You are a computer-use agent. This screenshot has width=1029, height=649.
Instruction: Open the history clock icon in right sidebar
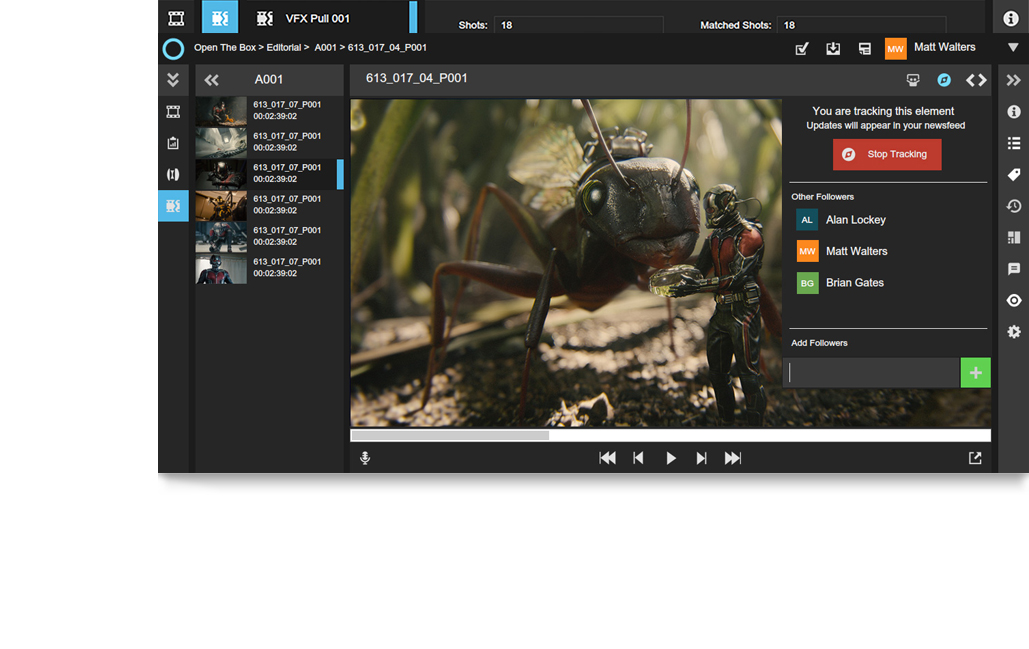click(1014, 206)
